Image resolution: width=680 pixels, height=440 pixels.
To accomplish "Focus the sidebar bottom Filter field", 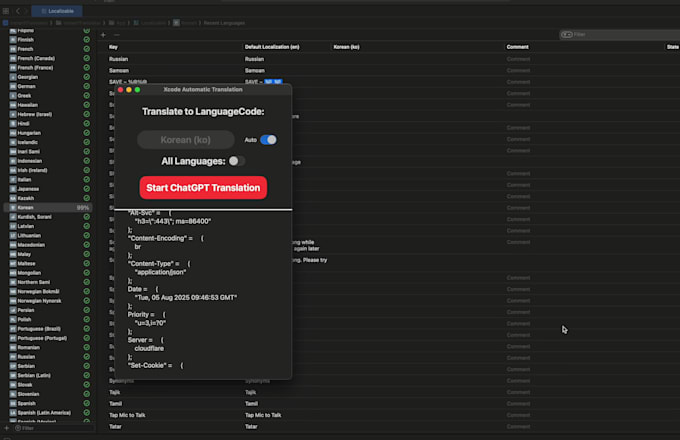I will (x=53, y=428).
